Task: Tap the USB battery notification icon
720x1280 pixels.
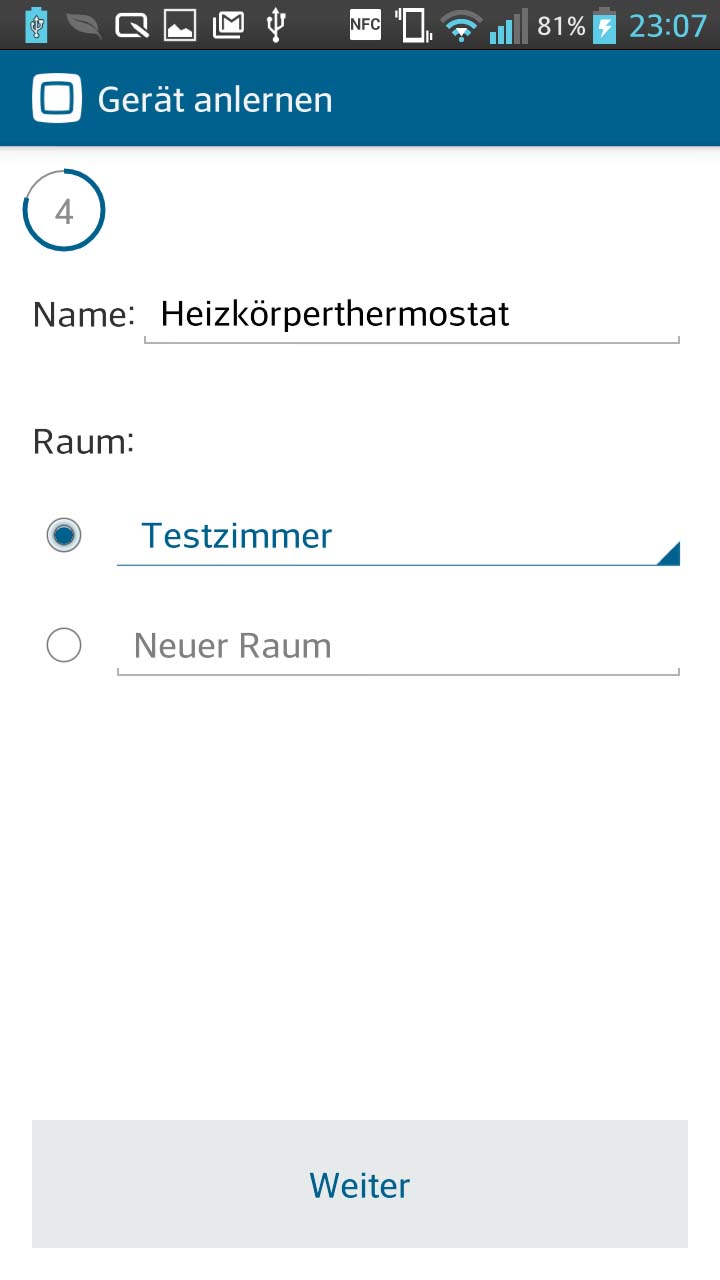Action: tap(36, 25)
